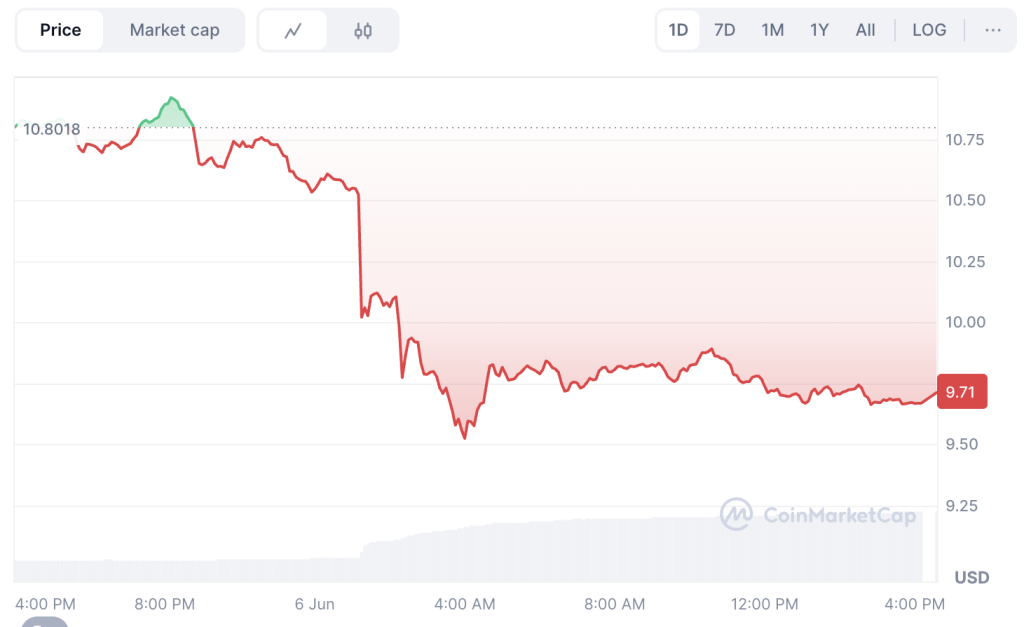Viewport: 1024px width, 627px height.
Task: Choose the 7D time range
Action: click(724, 30)
